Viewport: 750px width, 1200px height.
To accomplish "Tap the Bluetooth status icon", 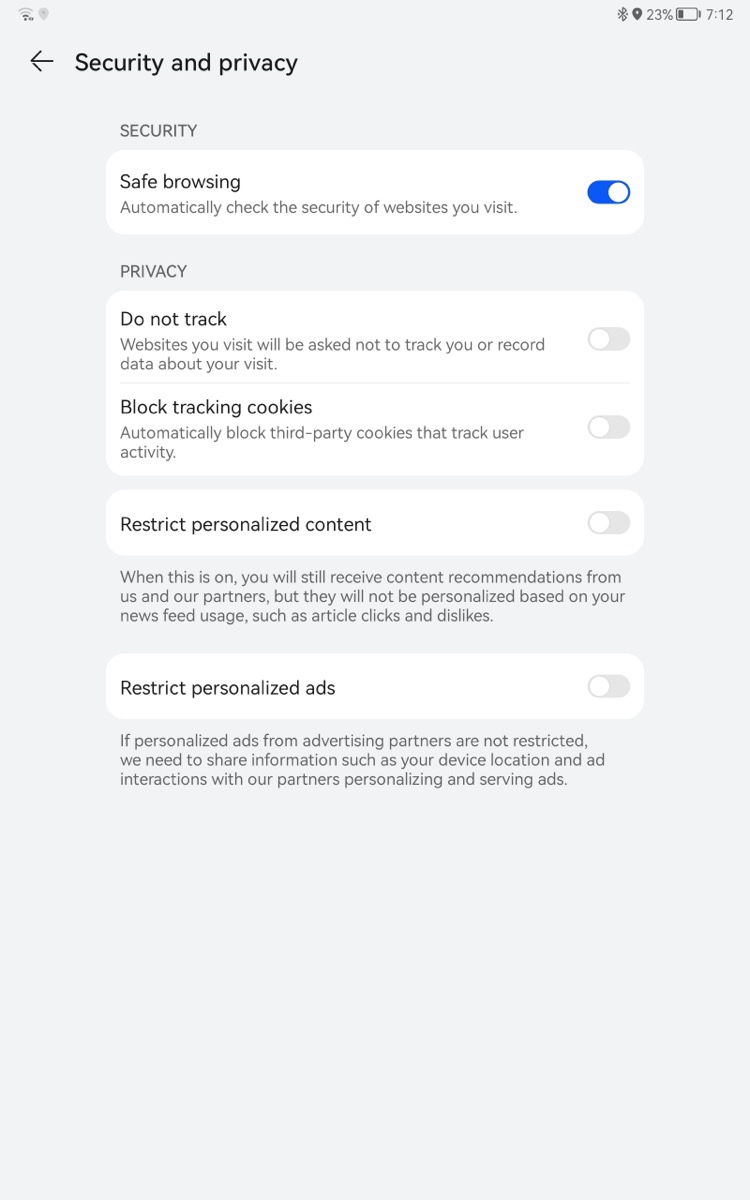I will pyautogui.click(x=622, y=14).
